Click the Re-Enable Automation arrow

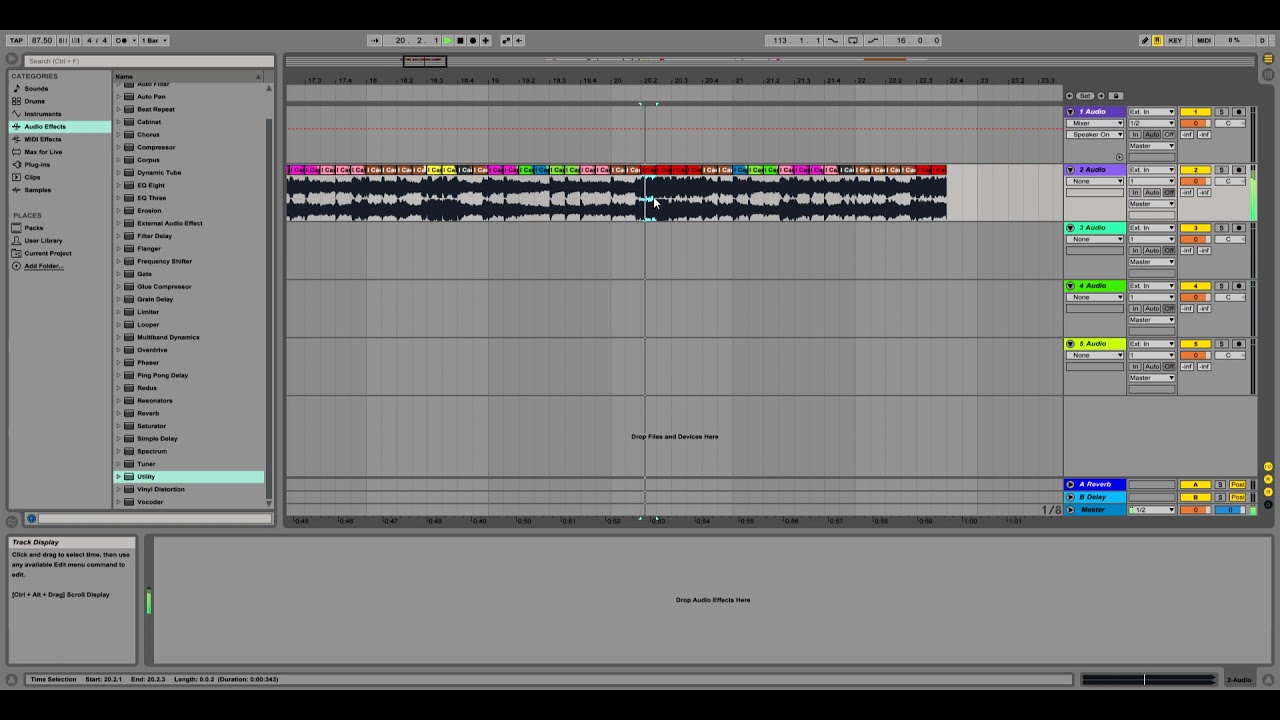coord(519,40)
